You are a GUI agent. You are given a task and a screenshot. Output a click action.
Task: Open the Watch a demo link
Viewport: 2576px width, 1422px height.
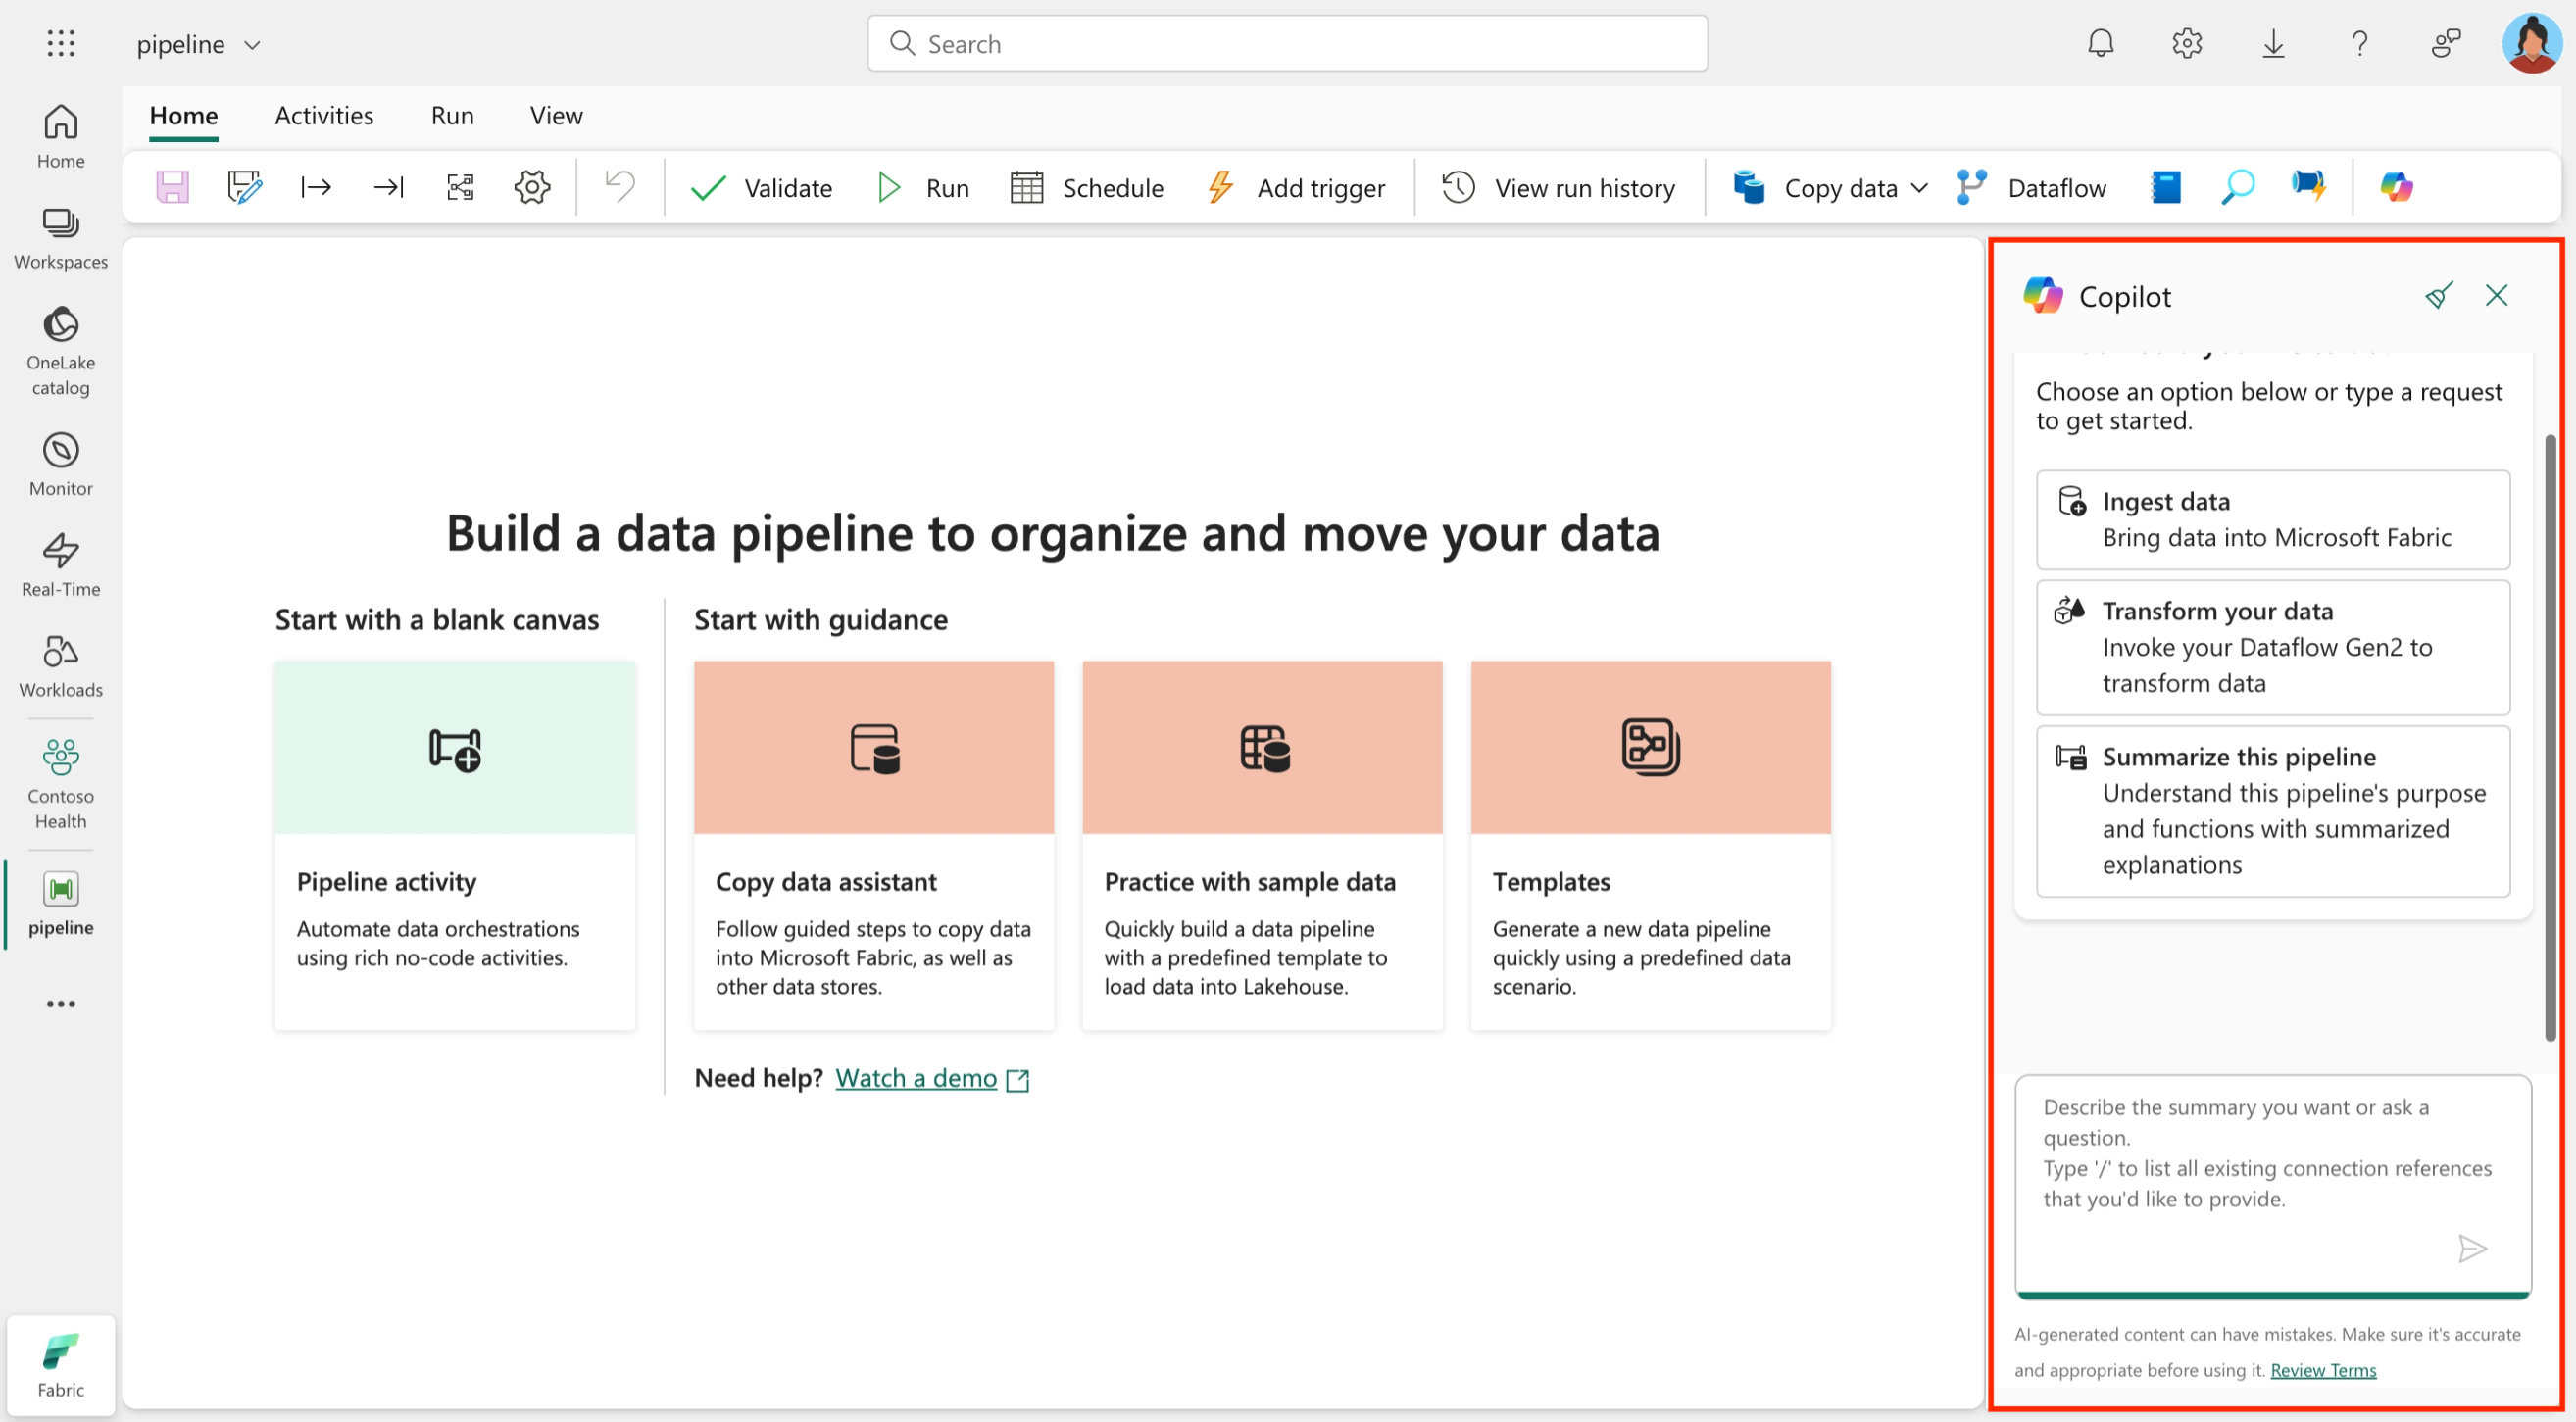pos(916,1077)
